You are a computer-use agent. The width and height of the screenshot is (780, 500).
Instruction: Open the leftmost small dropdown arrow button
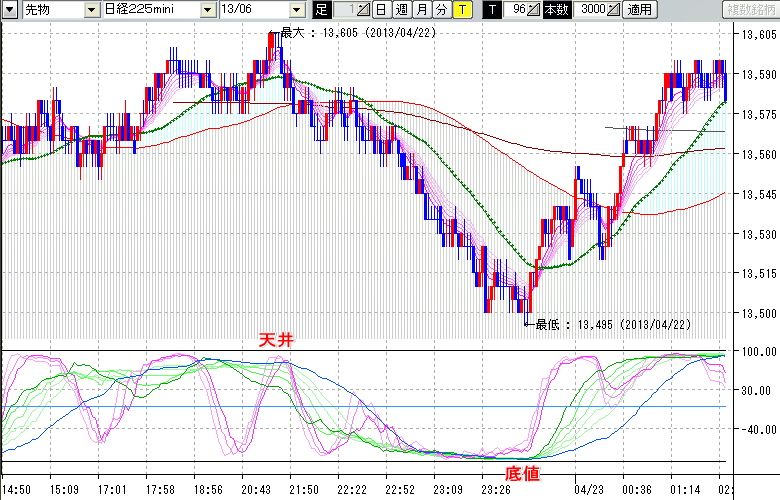(x=10, y=9)
